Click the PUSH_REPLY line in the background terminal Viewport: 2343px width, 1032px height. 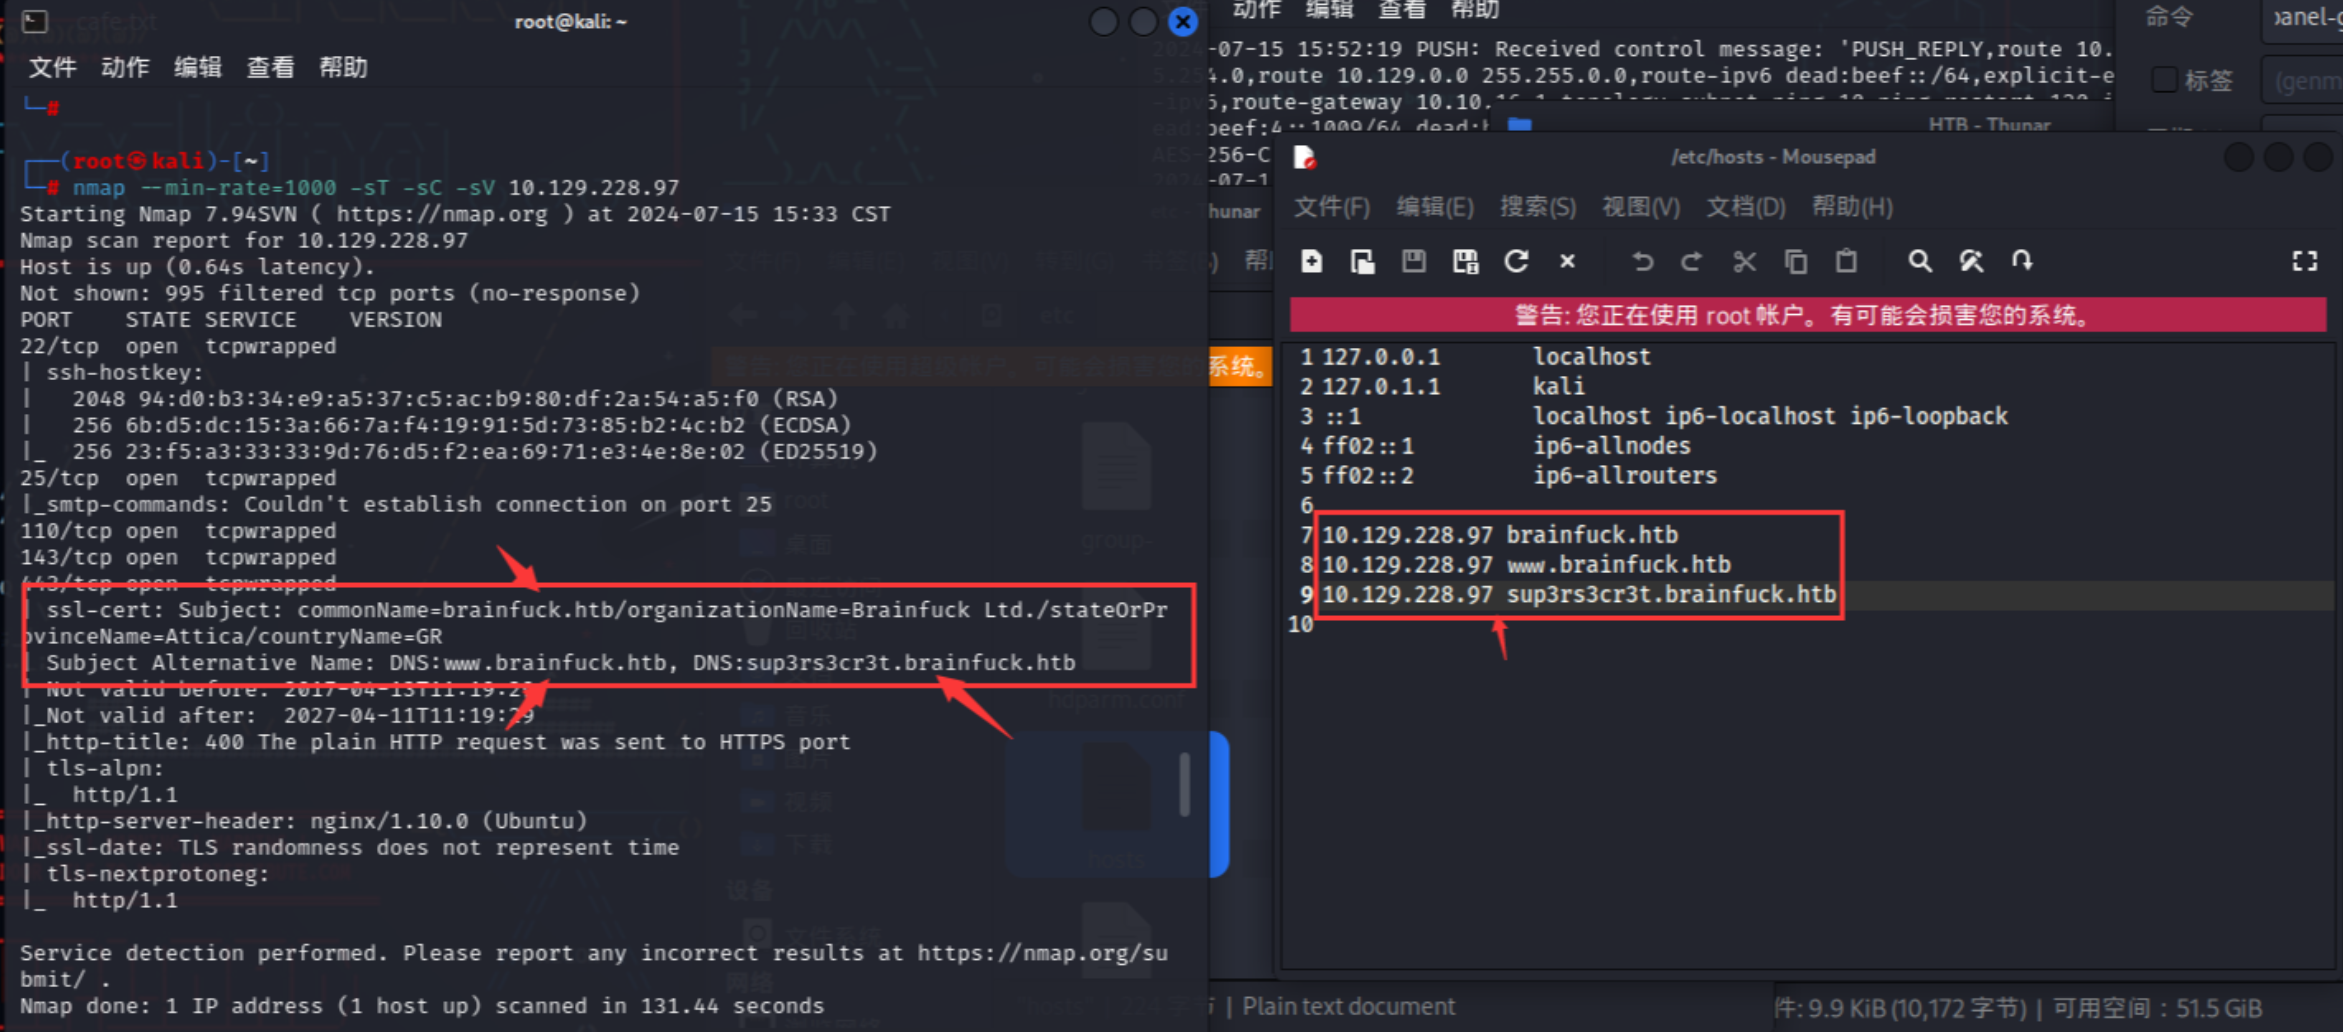pyautogui.click(x=1661, y=49)
